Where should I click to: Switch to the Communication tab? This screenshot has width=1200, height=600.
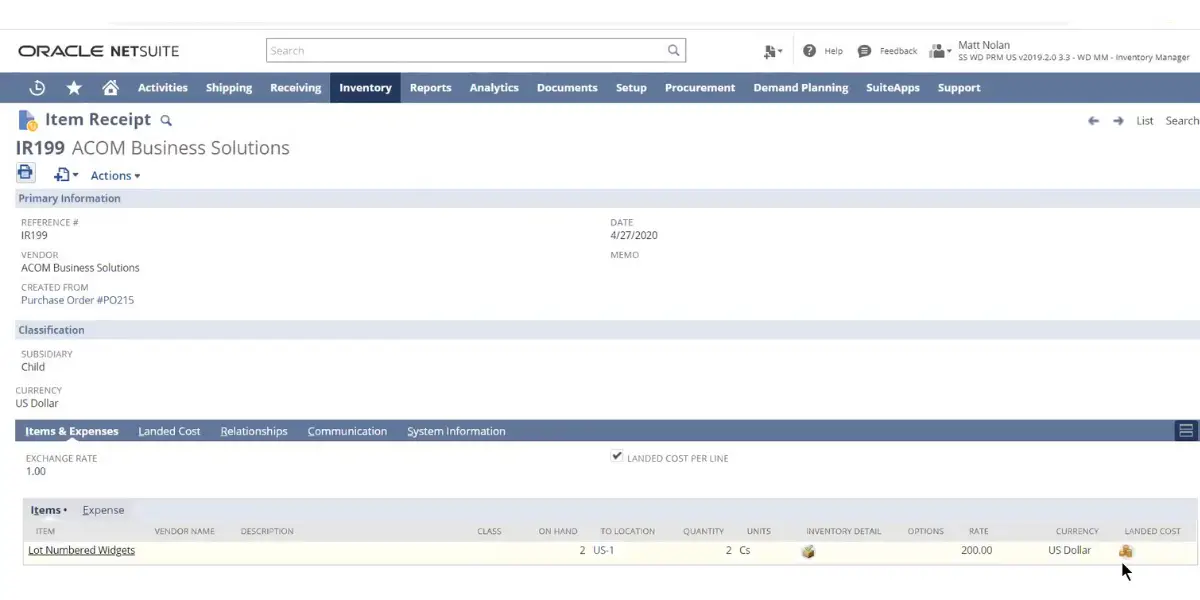[347, 431]
